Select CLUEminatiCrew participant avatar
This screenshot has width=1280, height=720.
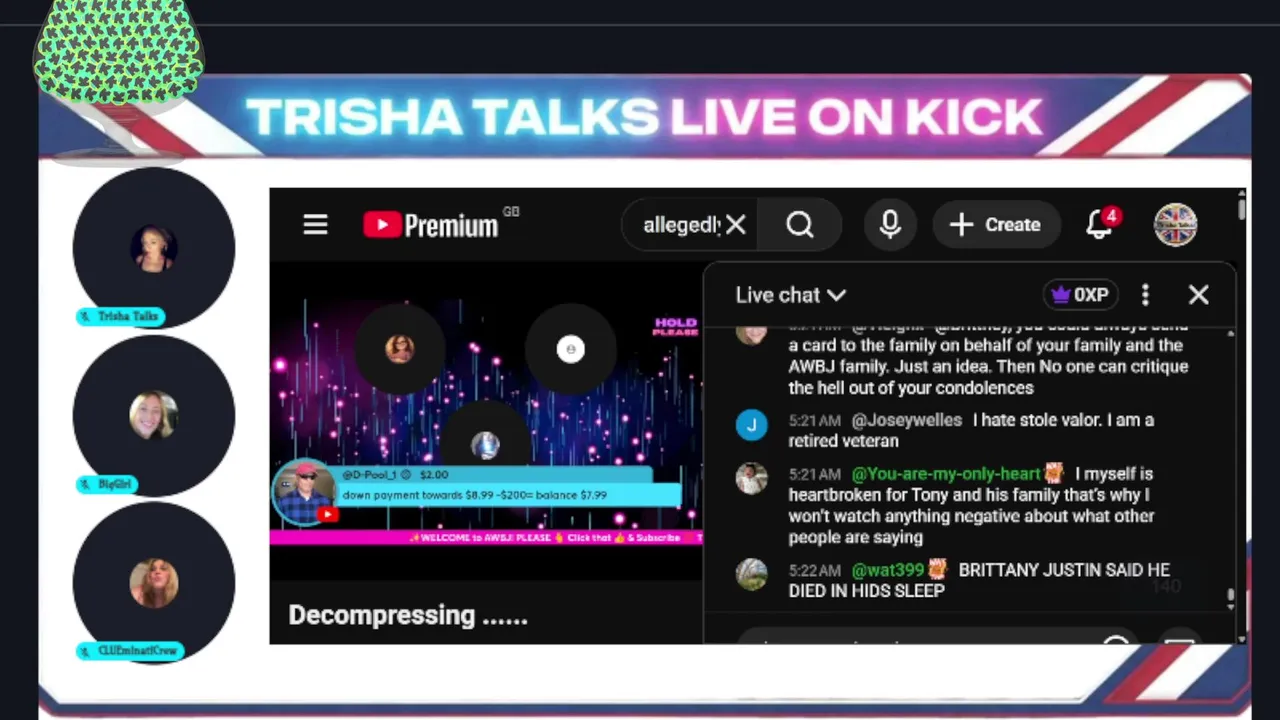[154, 582]
